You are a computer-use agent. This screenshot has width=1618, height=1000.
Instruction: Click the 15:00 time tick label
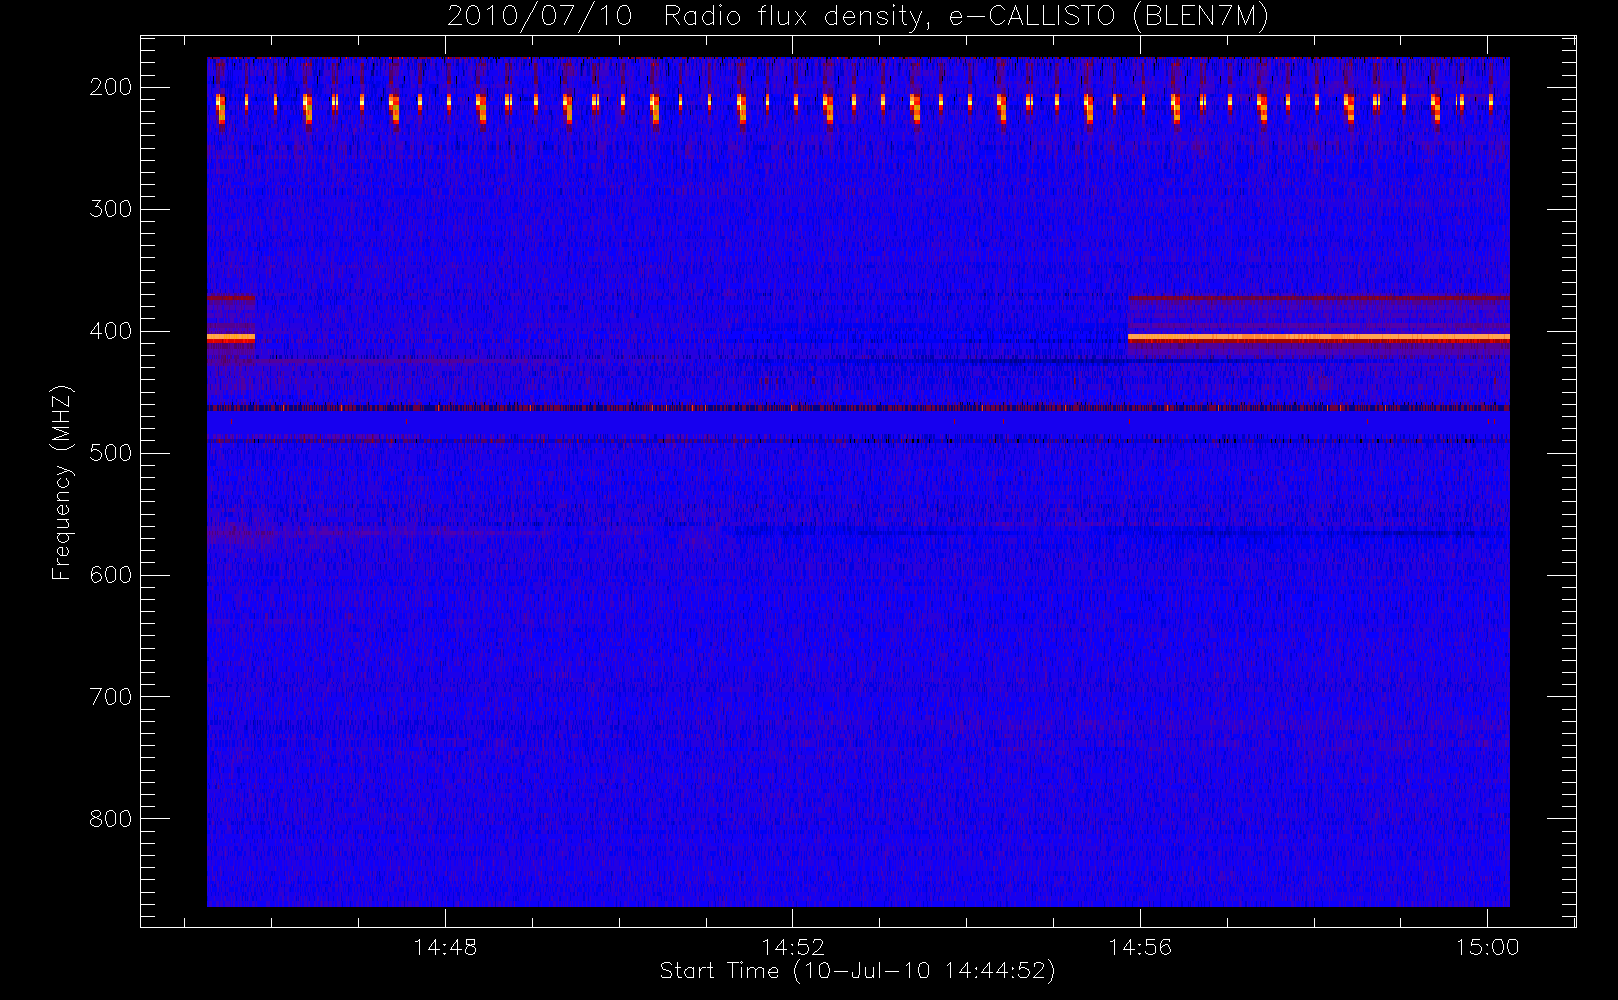(x=1487, y=947)
